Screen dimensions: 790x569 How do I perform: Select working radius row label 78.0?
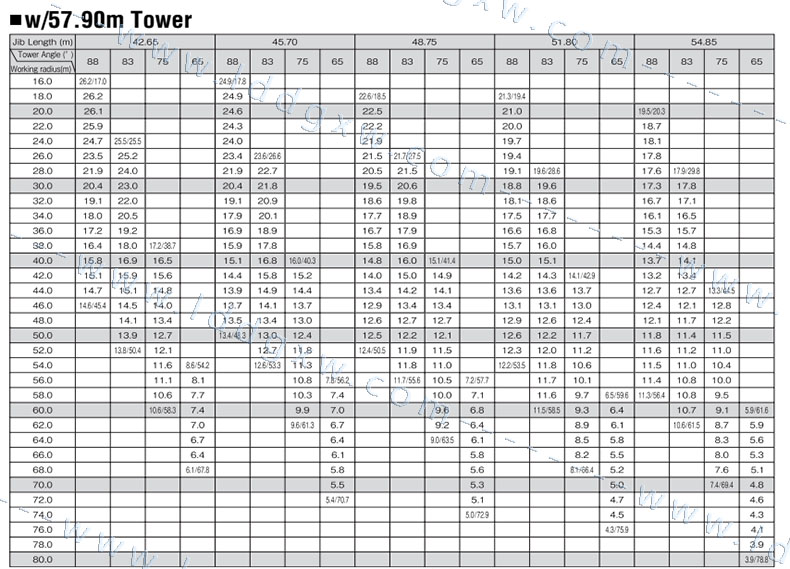tap(42, 545)
